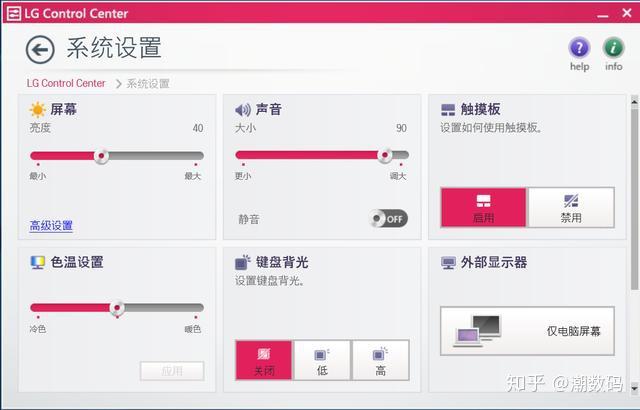
Task: Set keyboard backlight to 高
Action: 380,361
